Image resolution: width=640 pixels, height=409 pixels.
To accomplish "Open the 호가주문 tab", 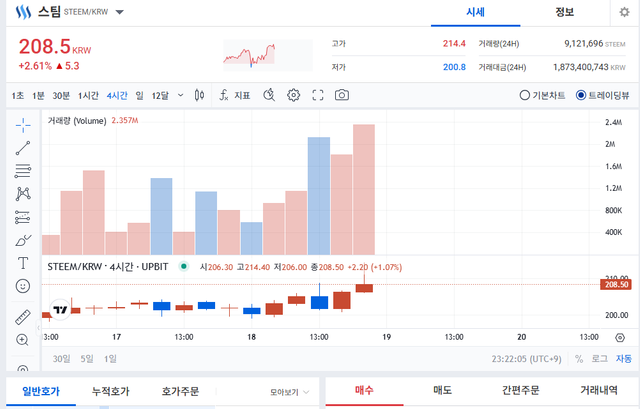I will point(180,391).
